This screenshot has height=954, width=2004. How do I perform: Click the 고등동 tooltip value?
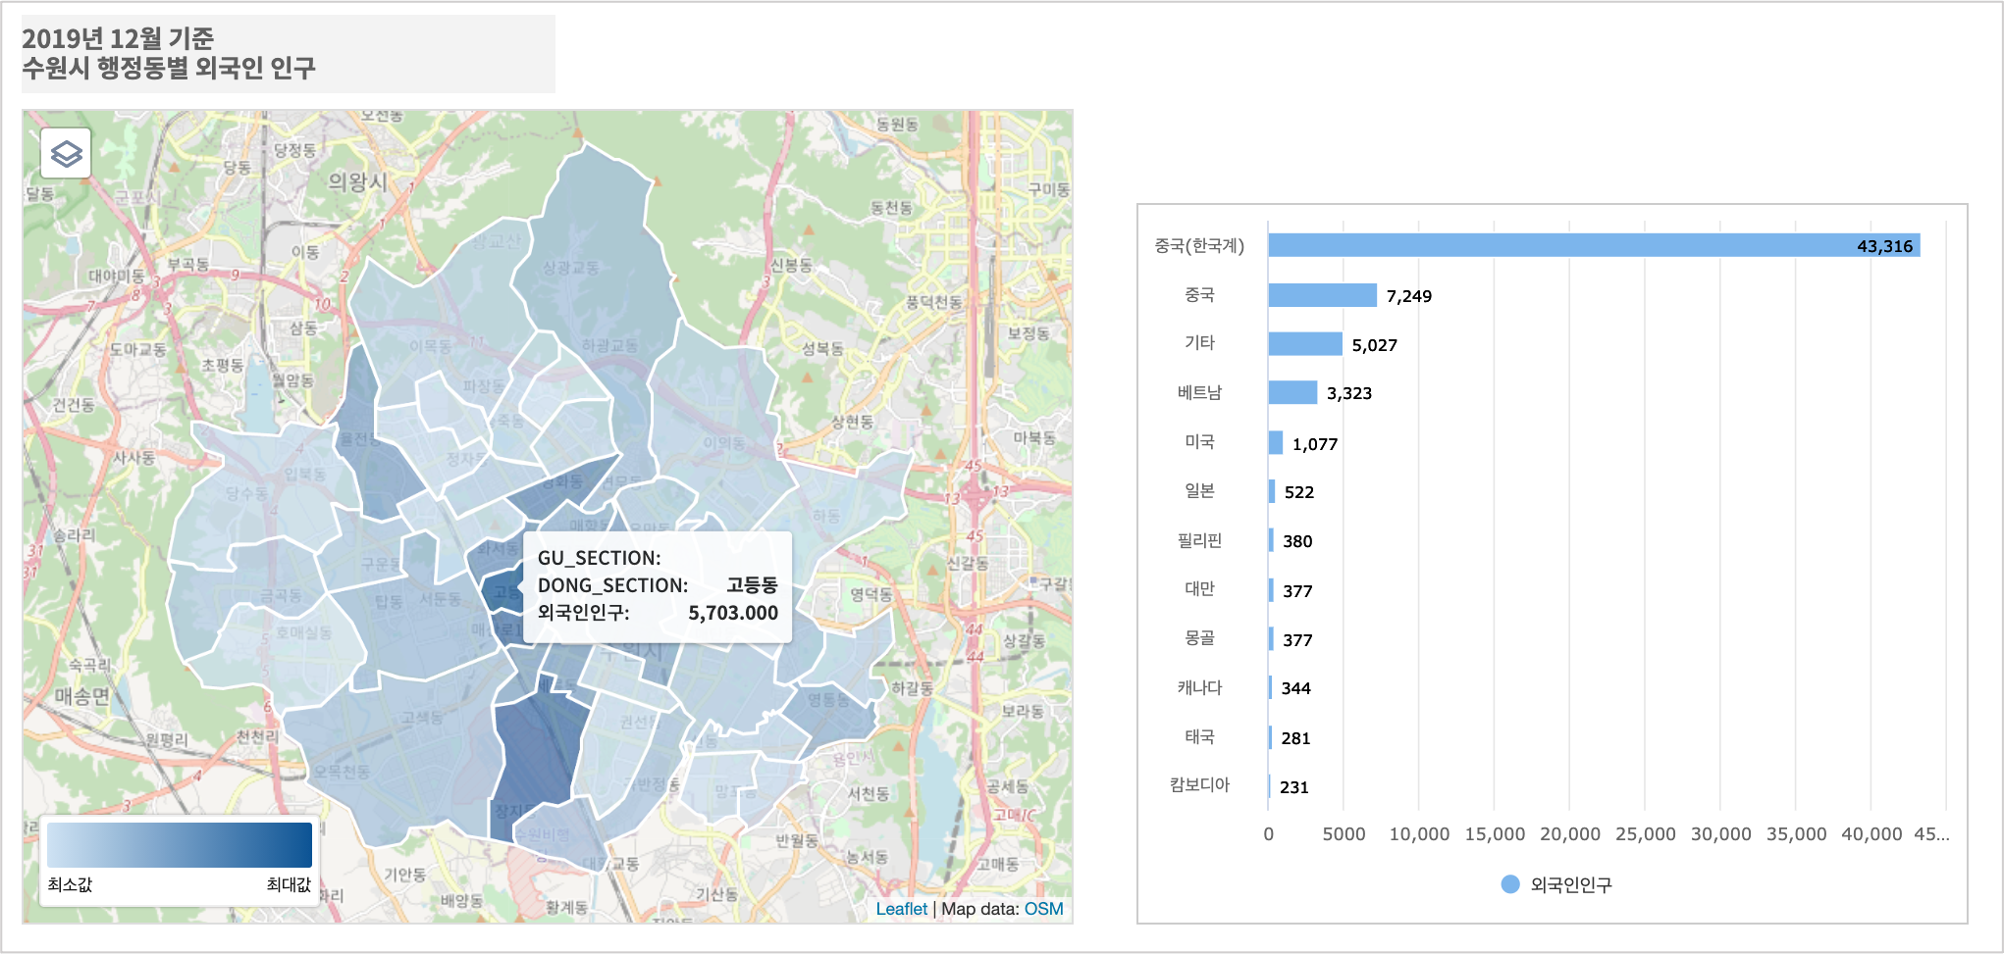point(752,585)
